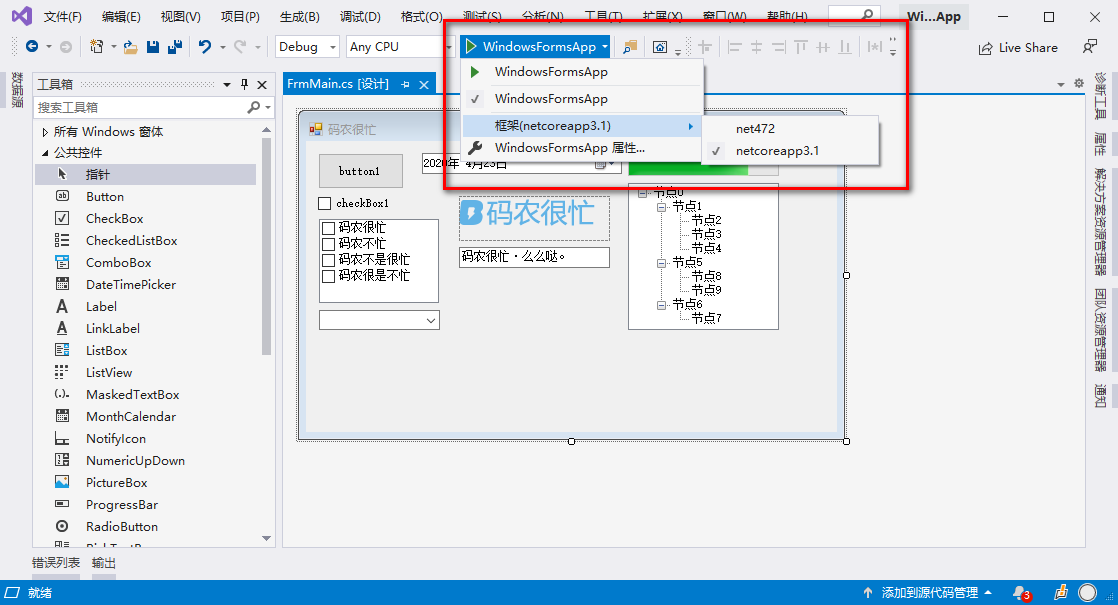Click the toolbox vertical scrollbar thumb
The image size is (1118, 605).
(266, 246)
